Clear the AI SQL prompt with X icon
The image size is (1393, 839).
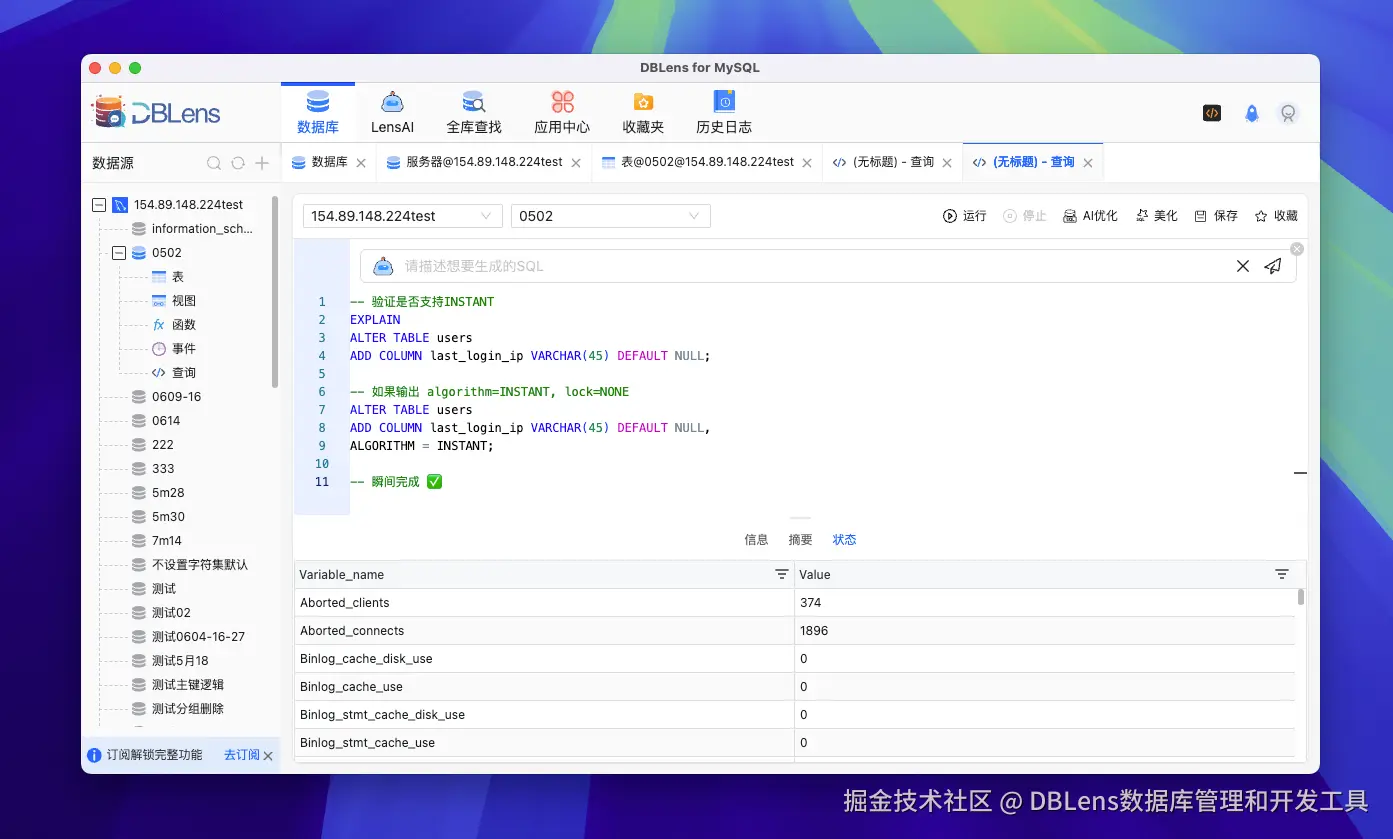click(1243, 266)
